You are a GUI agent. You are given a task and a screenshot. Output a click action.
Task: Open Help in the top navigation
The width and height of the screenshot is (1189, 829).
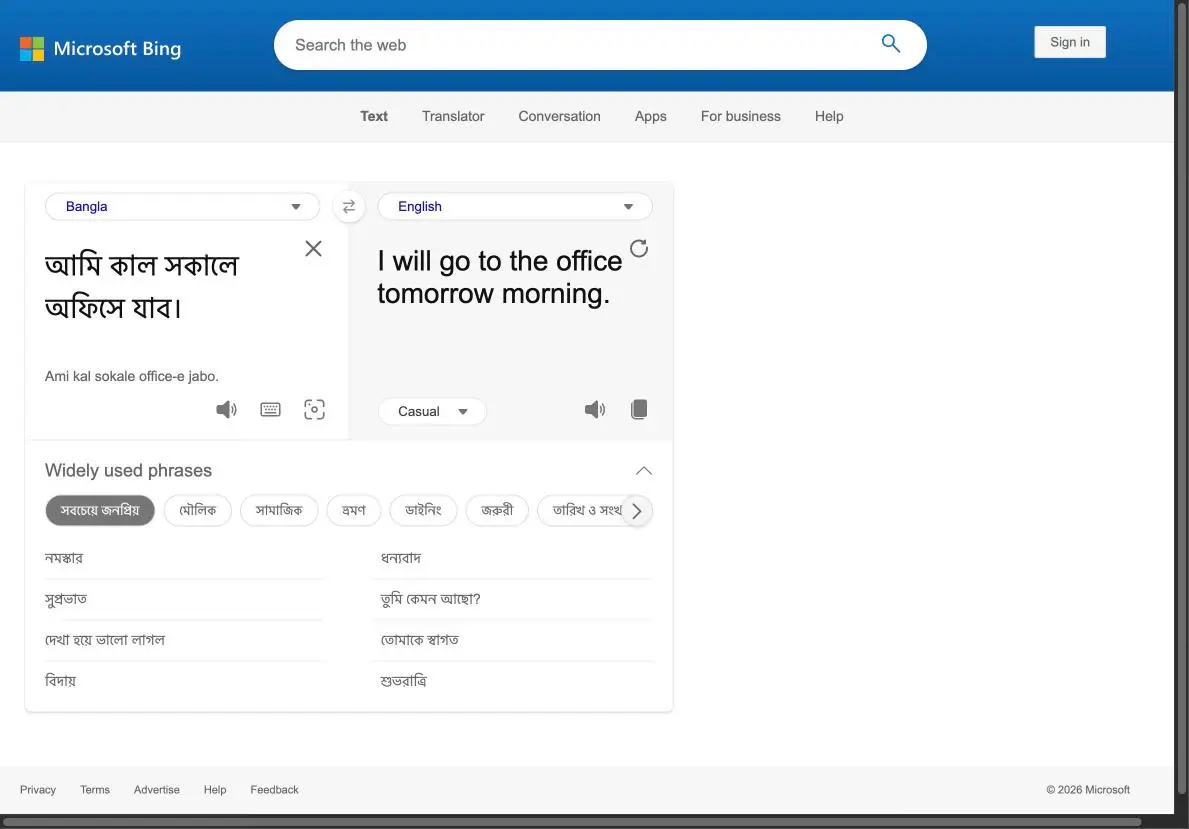pos(829,116)
